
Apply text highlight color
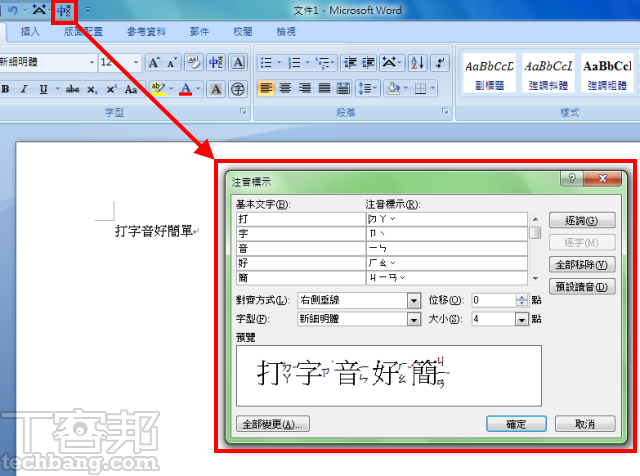pos(158,89)
